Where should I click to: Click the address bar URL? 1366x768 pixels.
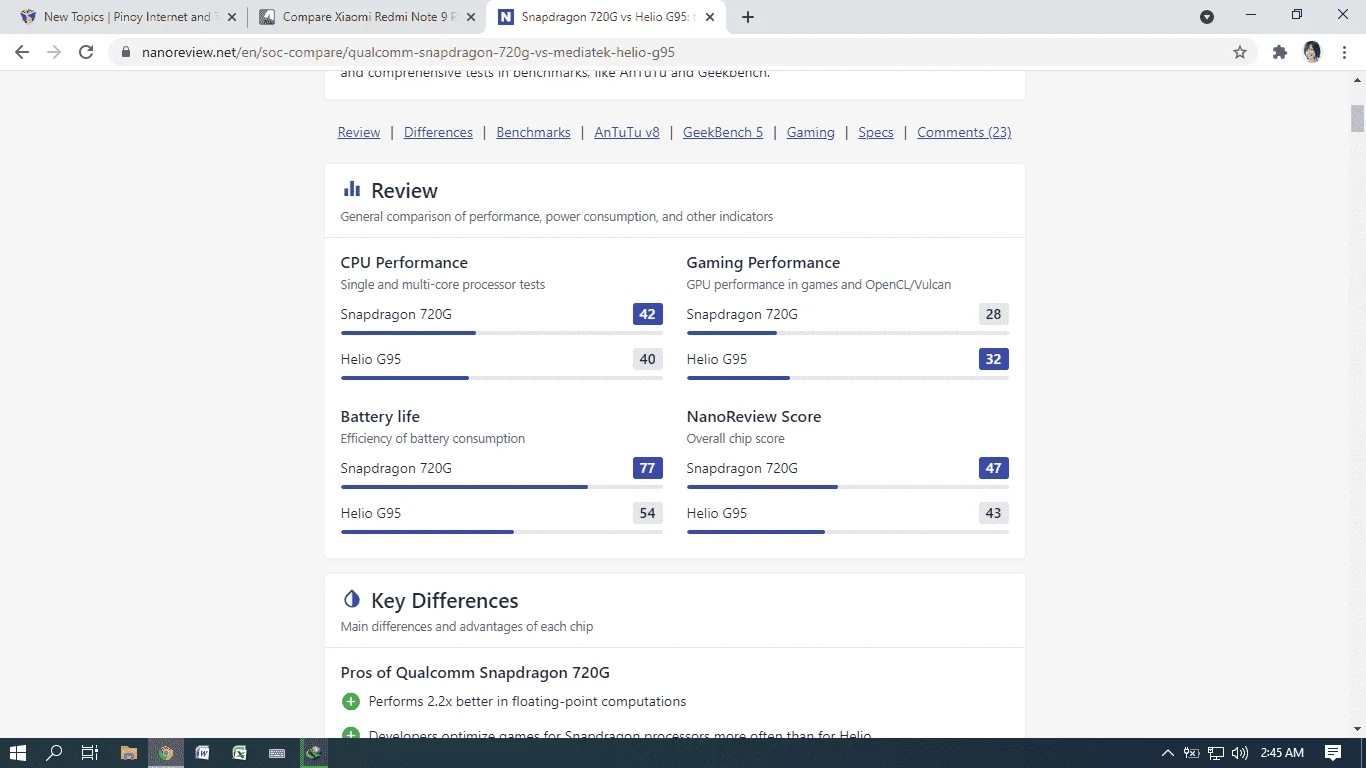coord(409,52)
